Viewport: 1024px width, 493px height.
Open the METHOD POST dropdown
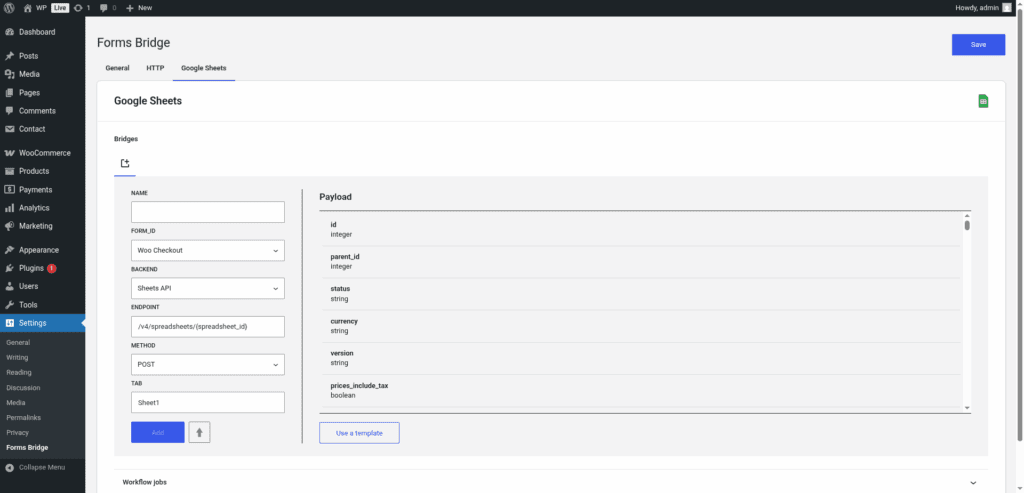(208, 364)
